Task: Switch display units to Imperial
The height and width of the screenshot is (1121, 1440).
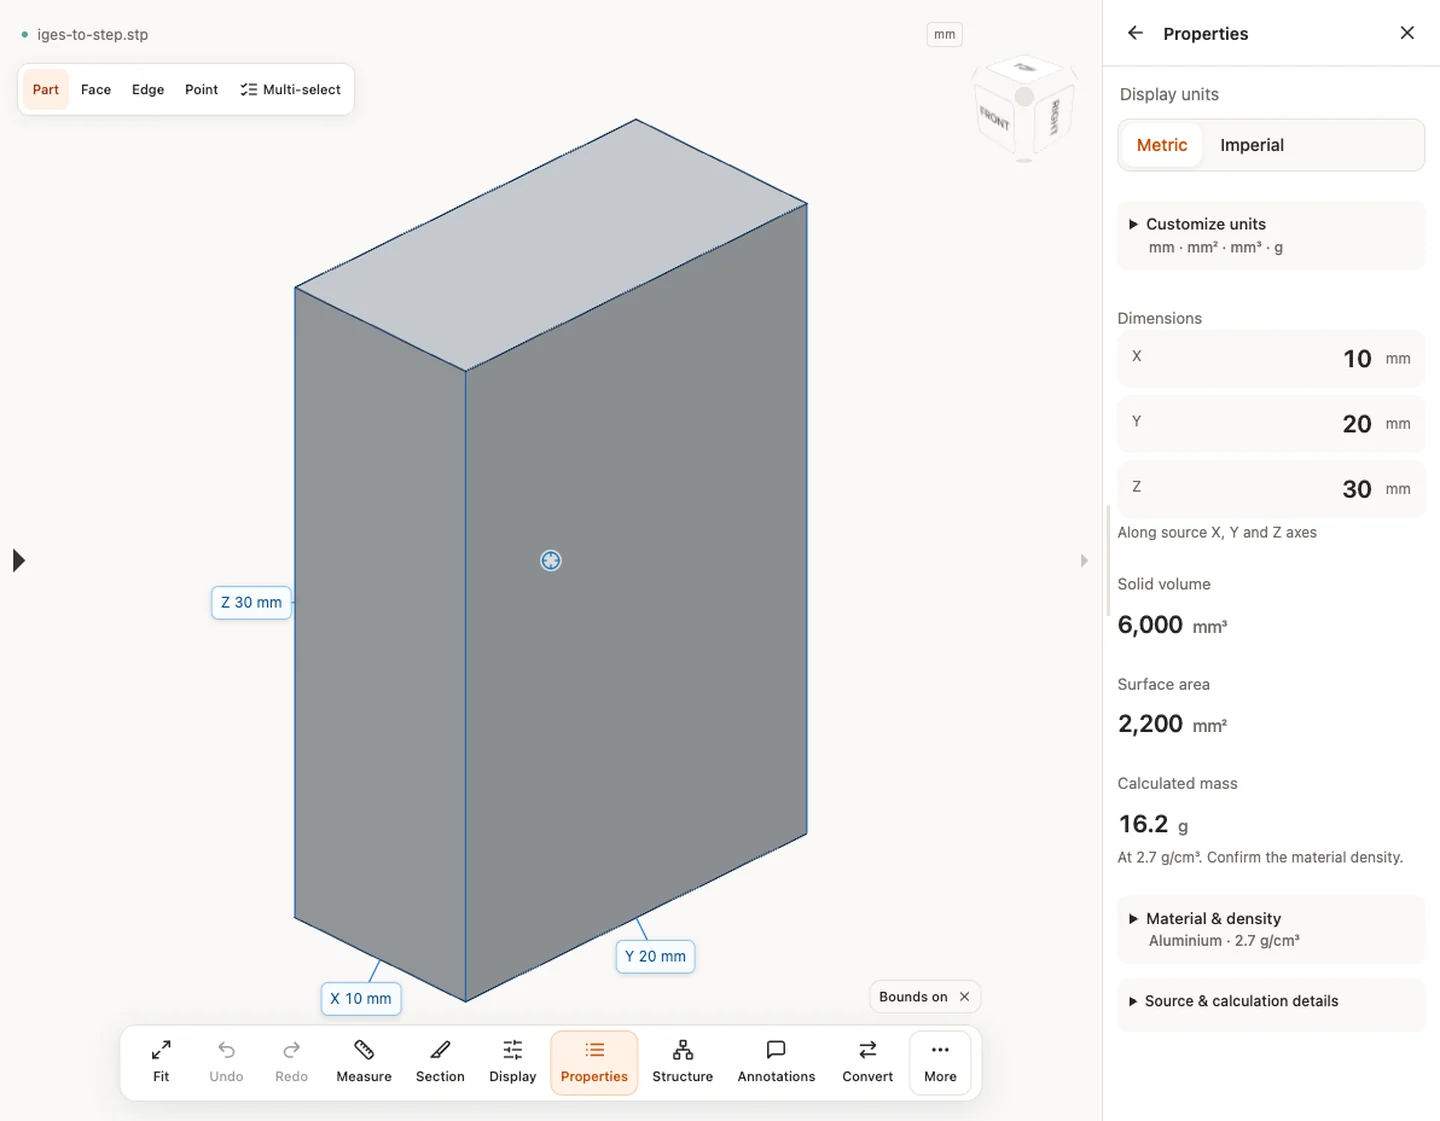Action: pos(1252,145)
